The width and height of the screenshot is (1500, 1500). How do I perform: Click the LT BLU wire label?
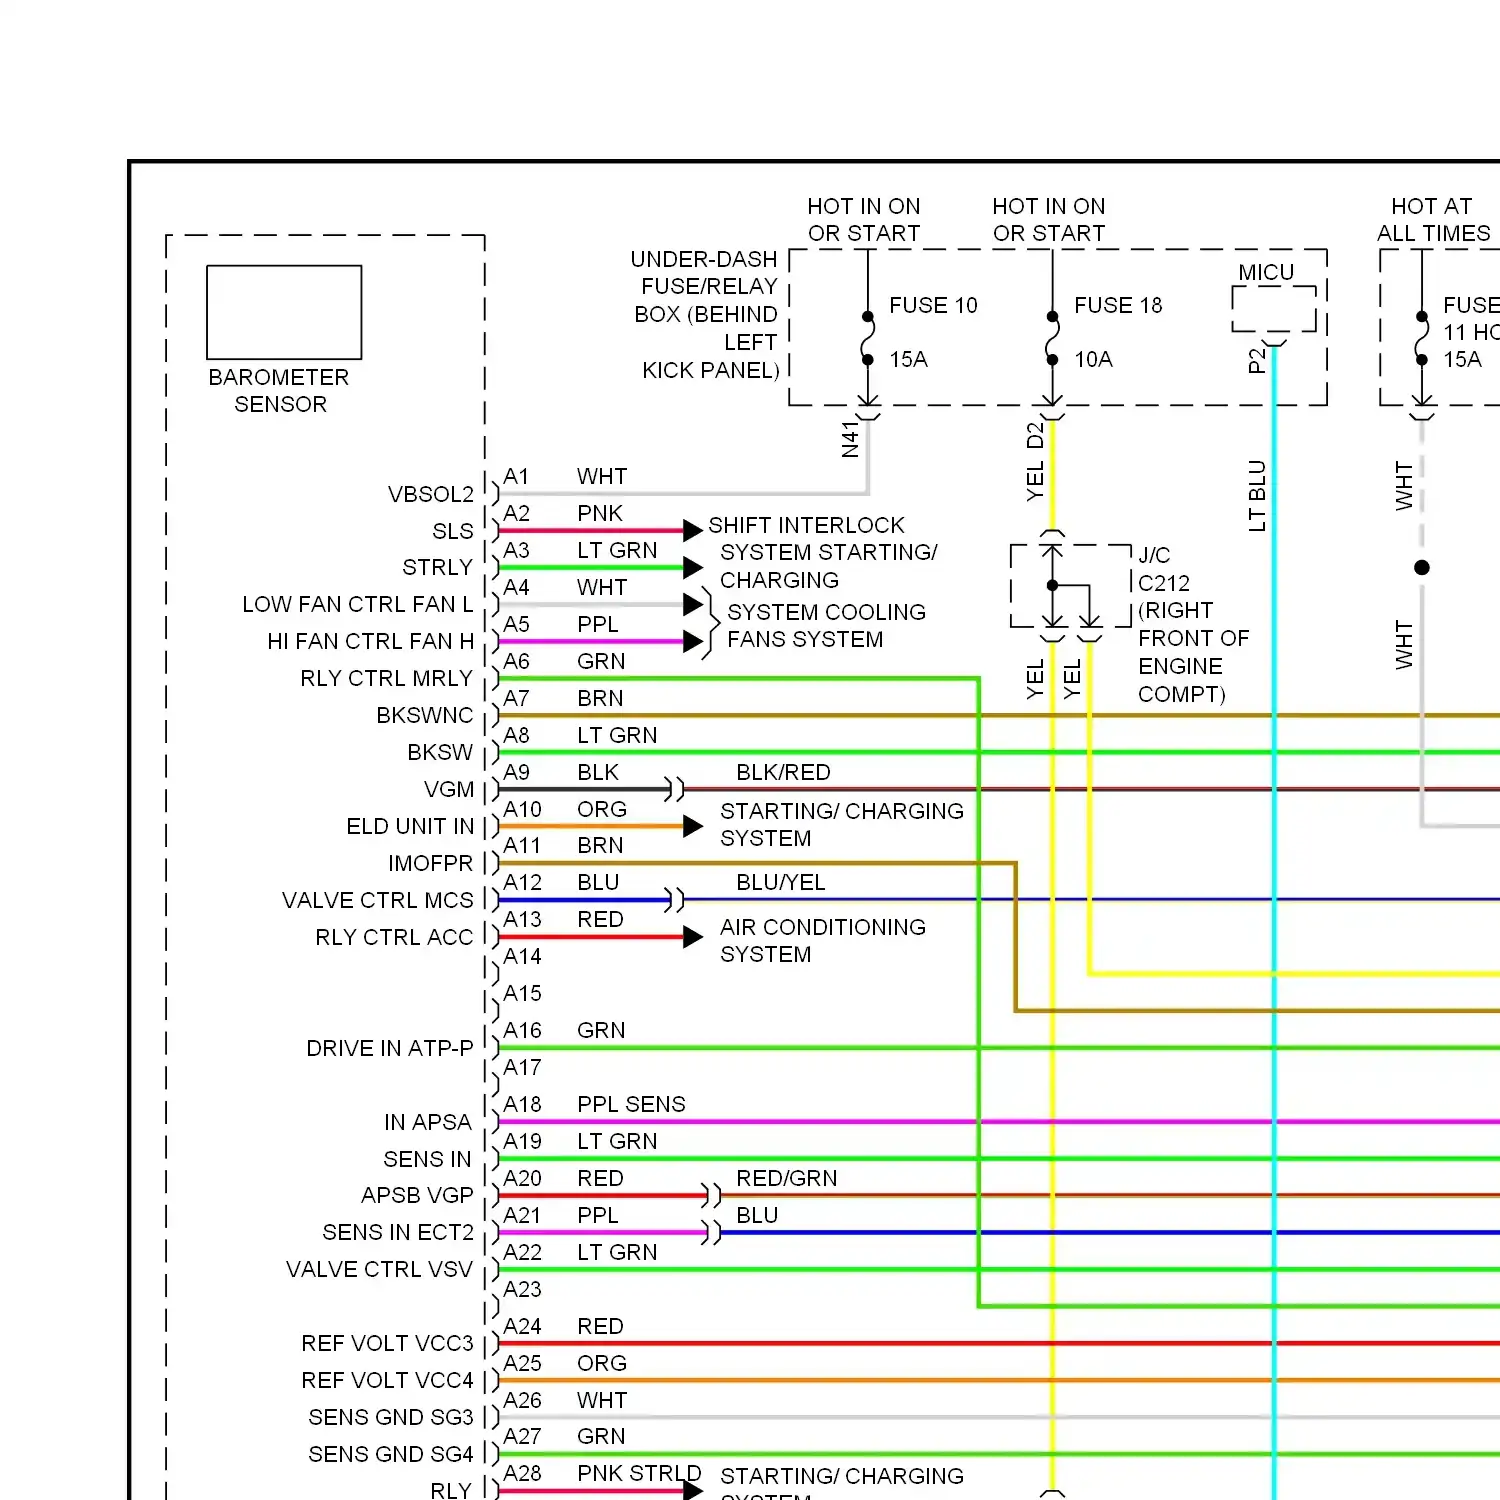tap(1257, 496)
